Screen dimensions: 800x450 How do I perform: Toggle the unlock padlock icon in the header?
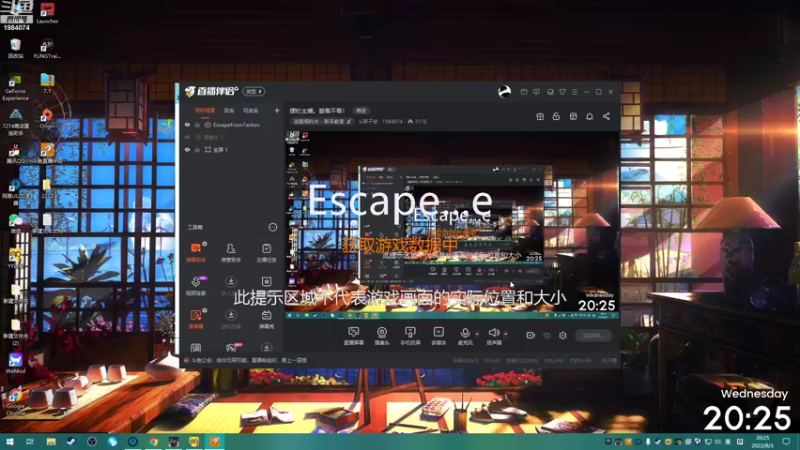pos(556,116)
